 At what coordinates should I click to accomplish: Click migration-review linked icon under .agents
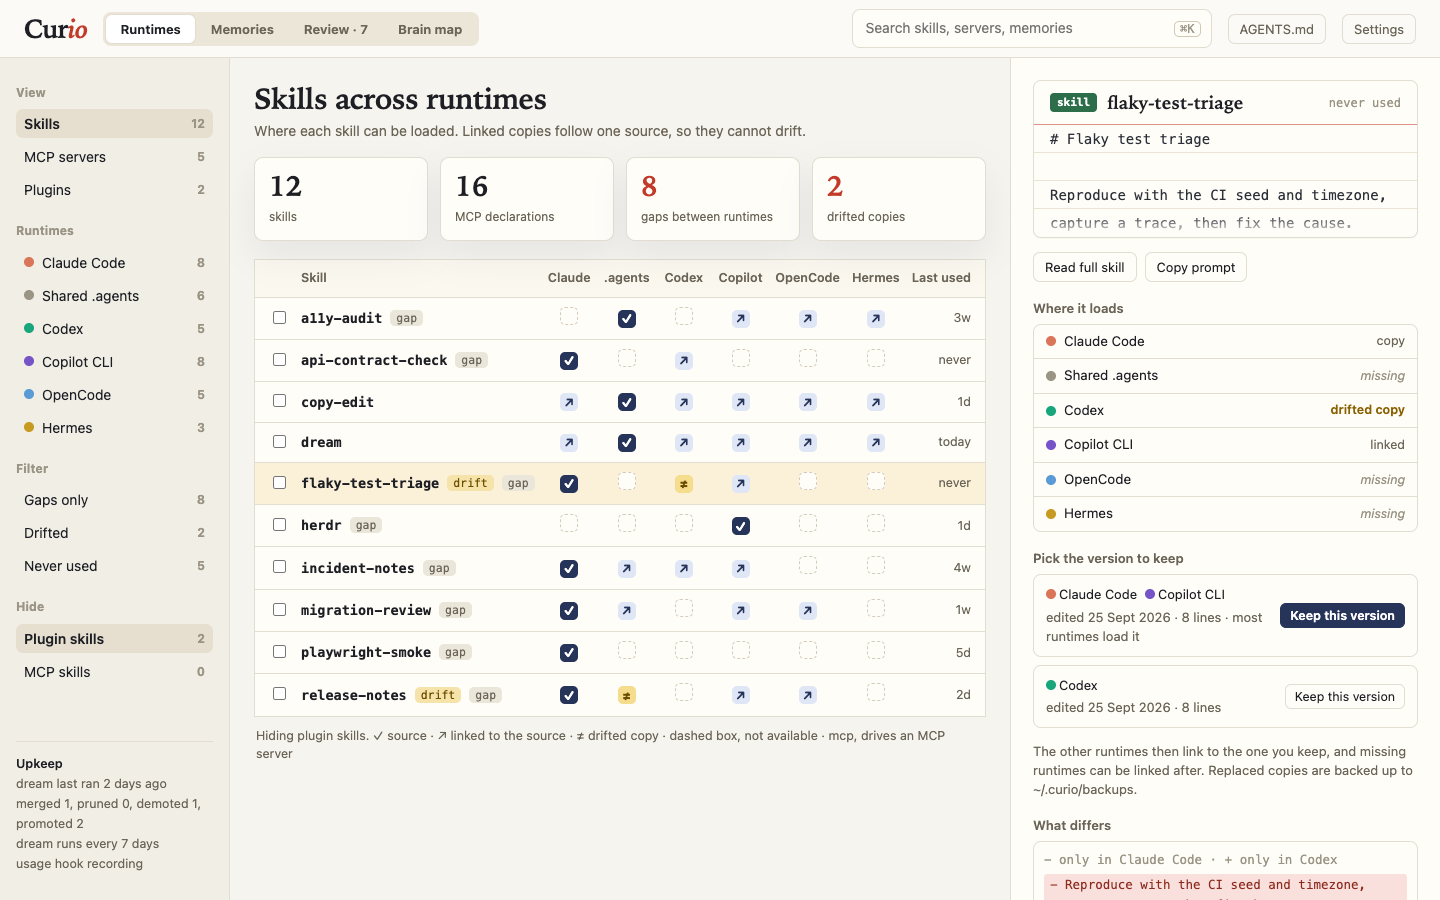pos(627,611)
